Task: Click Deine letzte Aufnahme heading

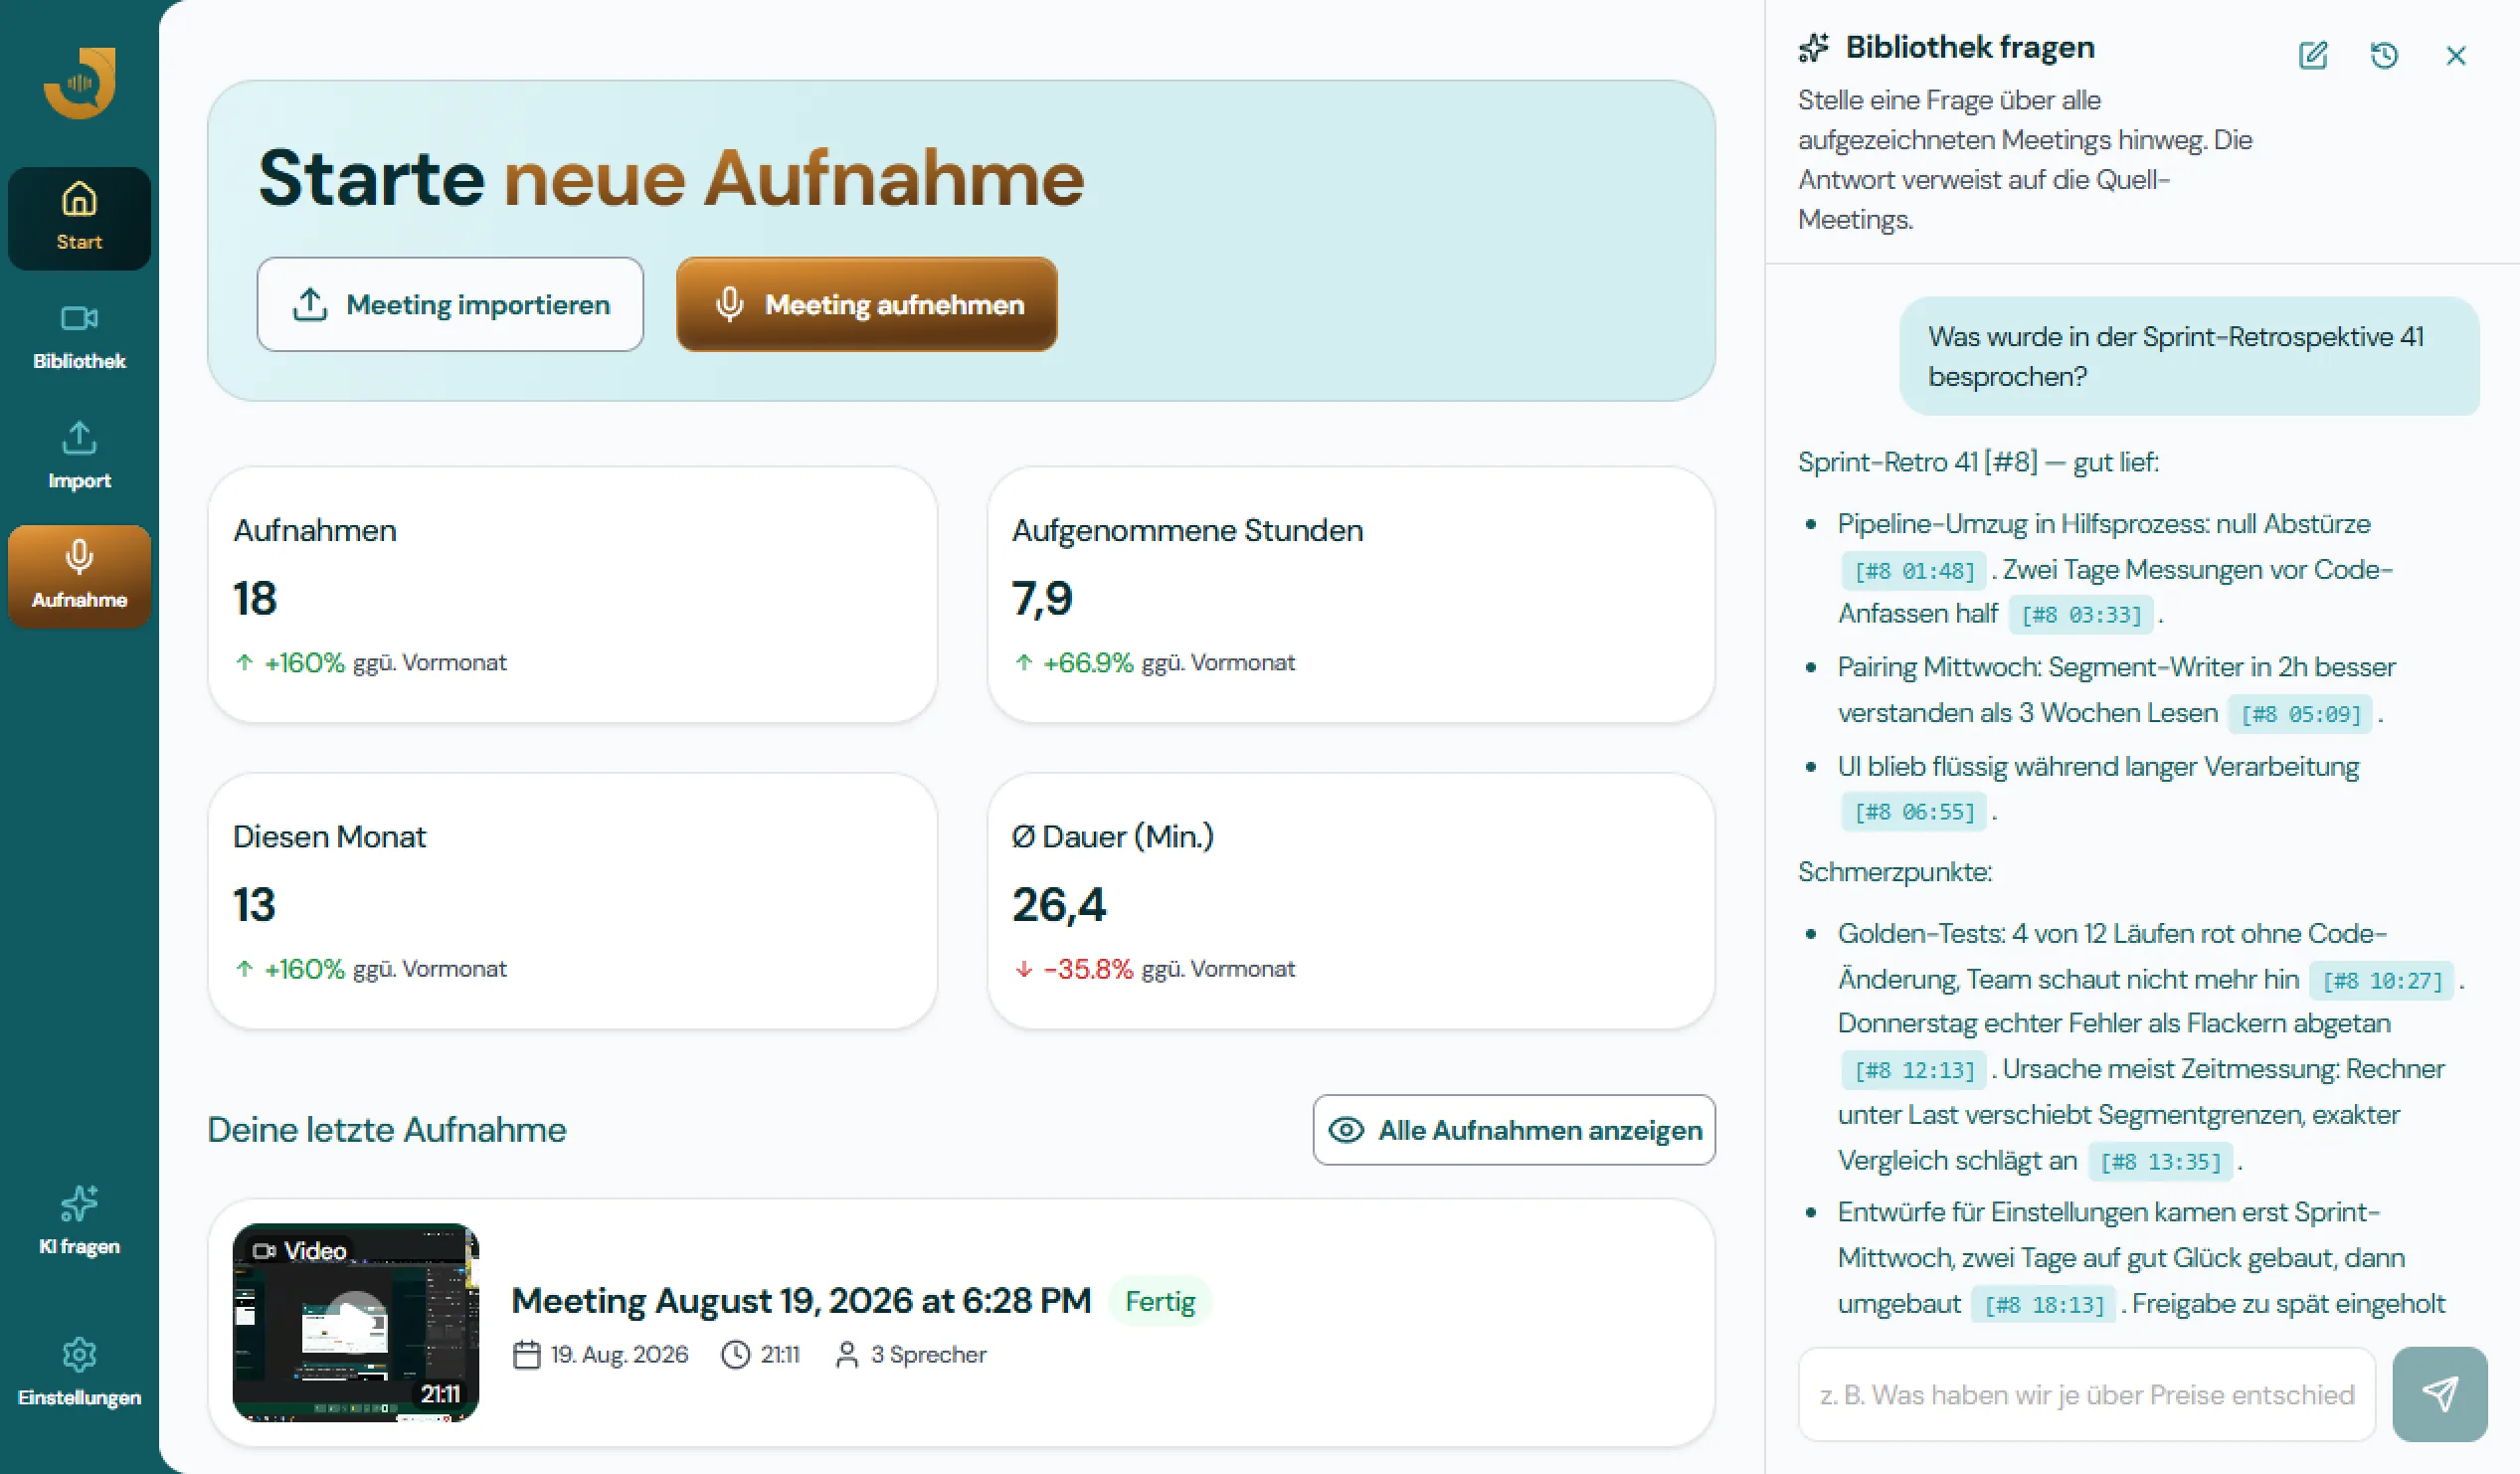Action: tap(387, 1130)
